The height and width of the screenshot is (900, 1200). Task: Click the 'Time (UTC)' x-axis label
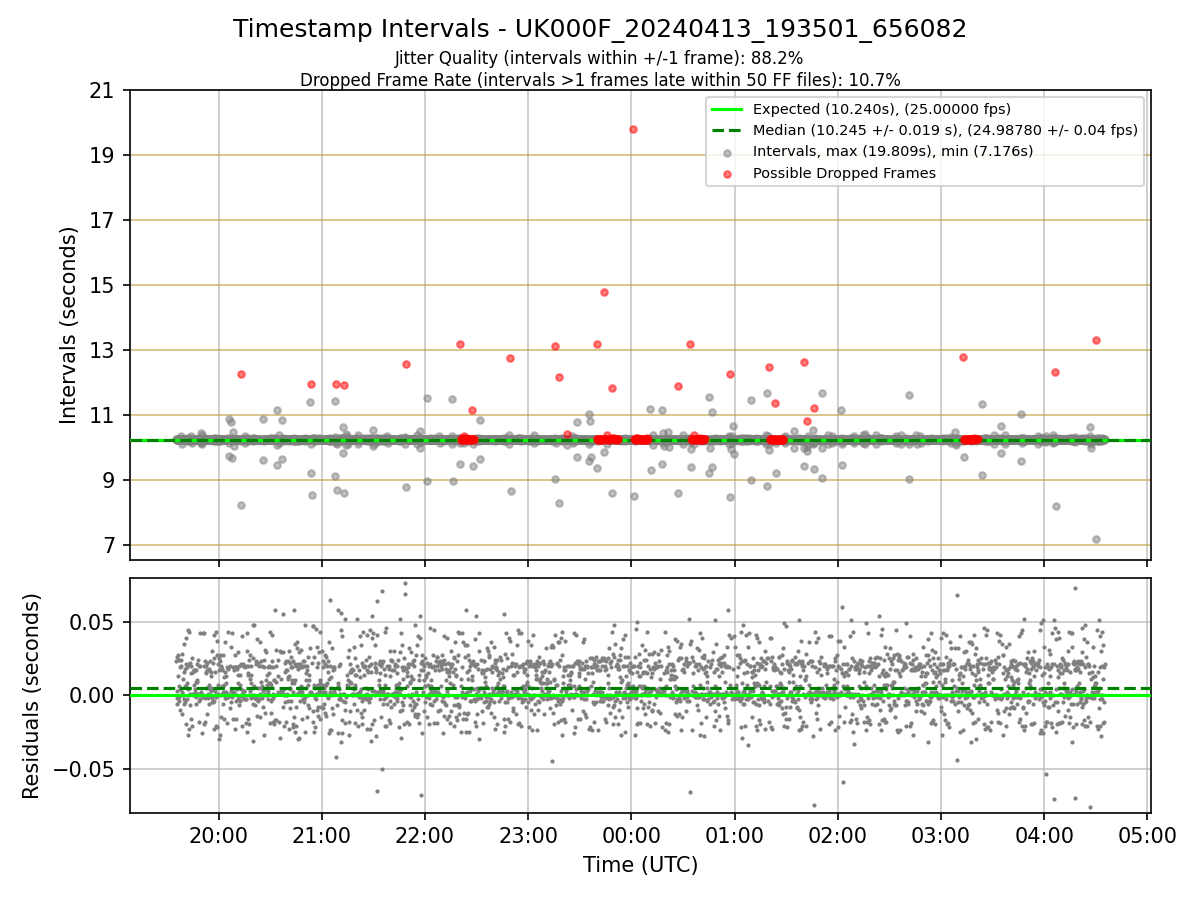640,865
